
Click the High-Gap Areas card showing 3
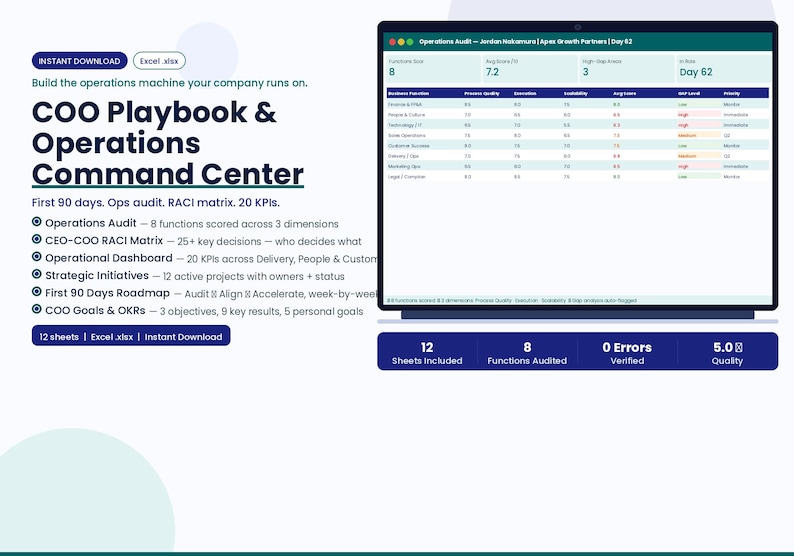[626, 68]
